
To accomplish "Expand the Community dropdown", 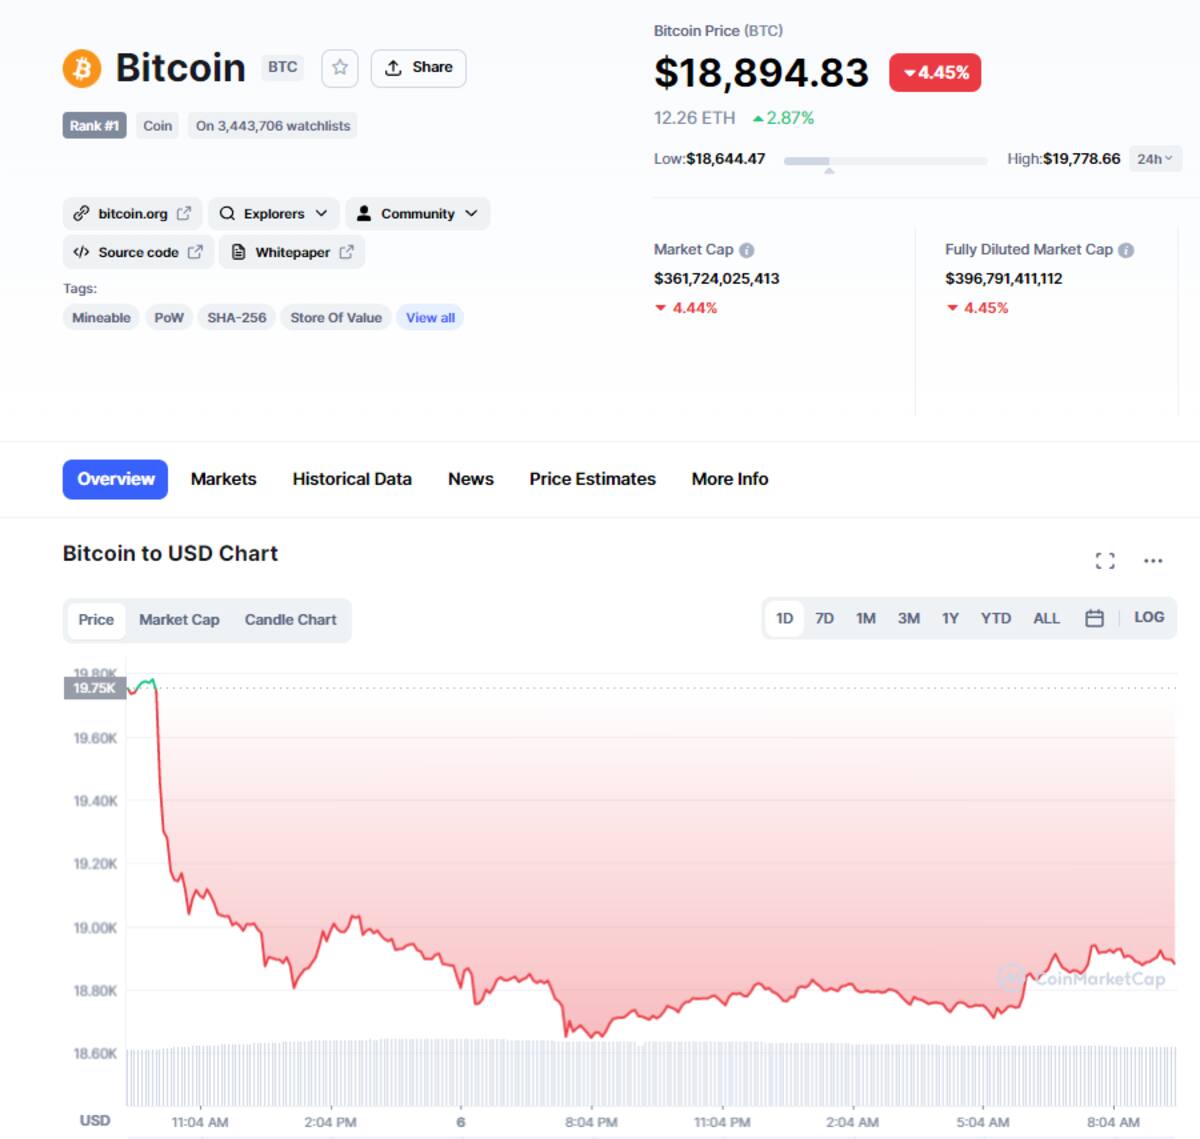I will click(417, 213).
